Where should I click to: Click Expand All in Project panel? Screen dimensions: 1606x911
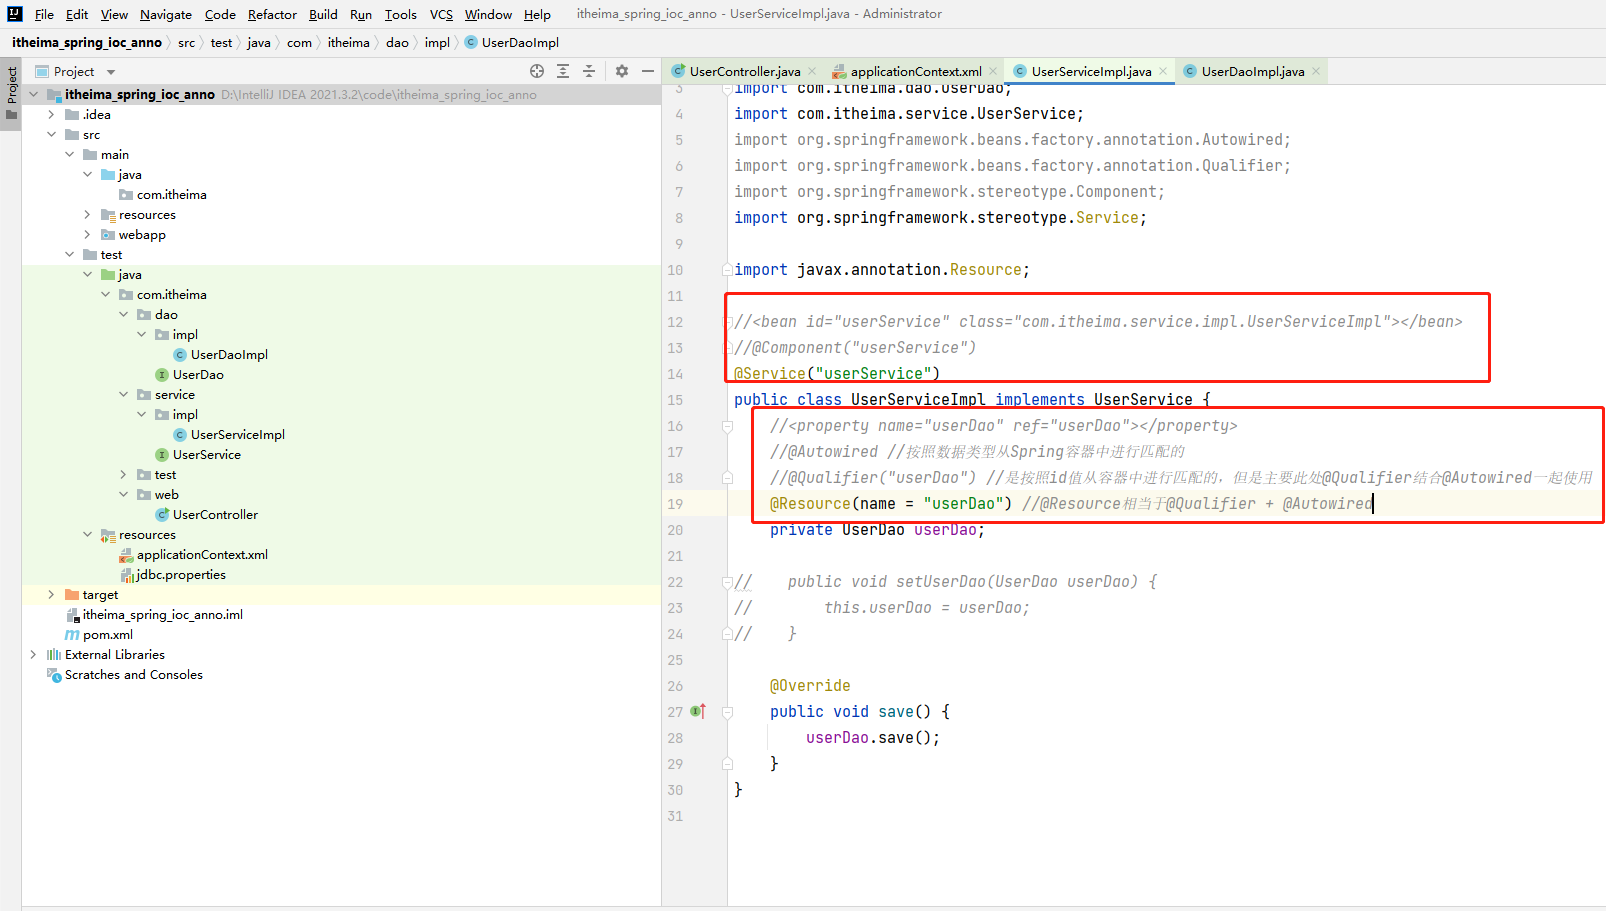point(563,71)
